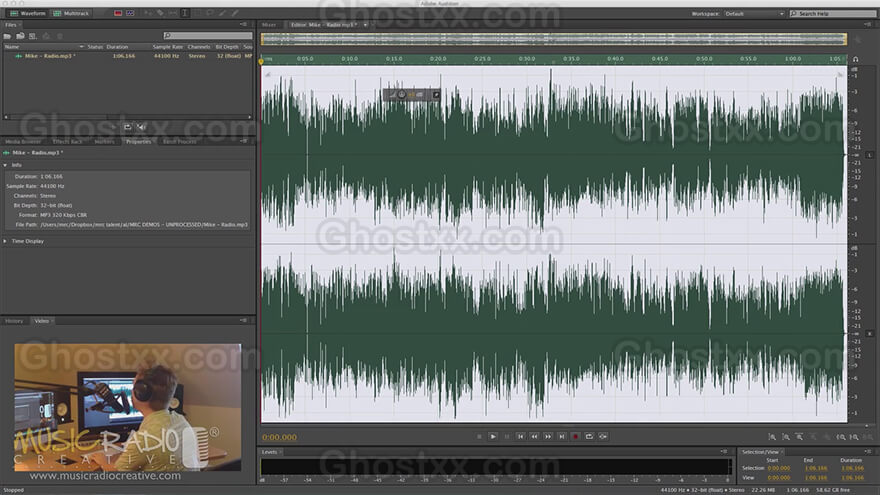Screen dimensions: 880x495
Task: Click the Fast Forward button
Action: click(x=548, y=437)
